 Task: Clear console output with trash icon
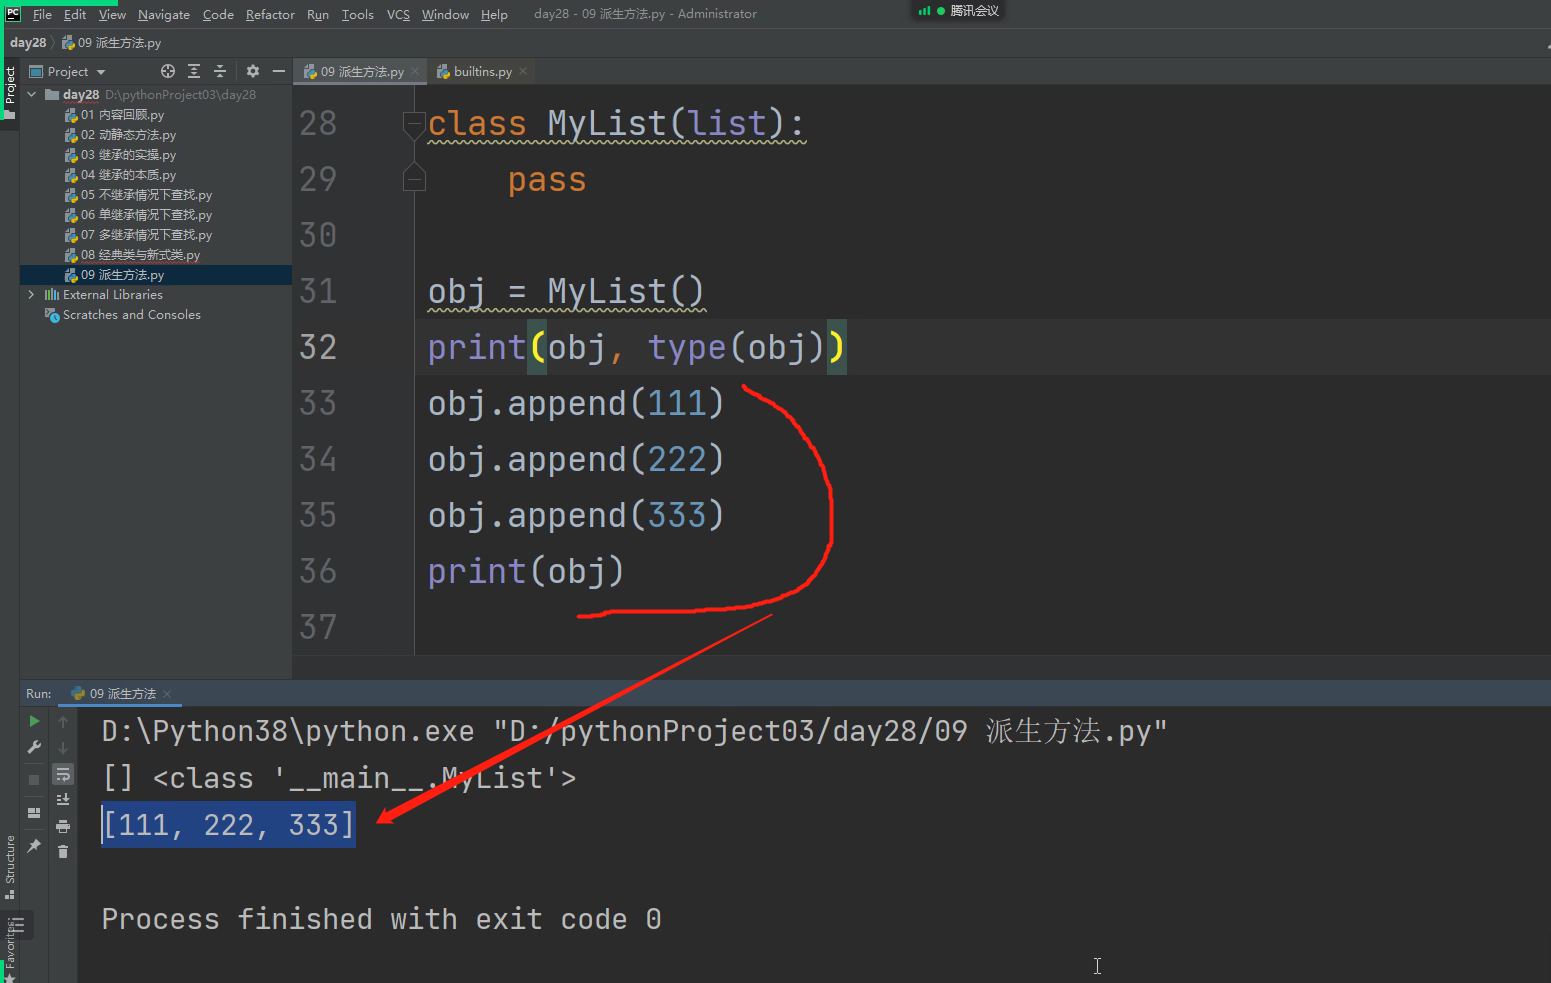[63, 852]
